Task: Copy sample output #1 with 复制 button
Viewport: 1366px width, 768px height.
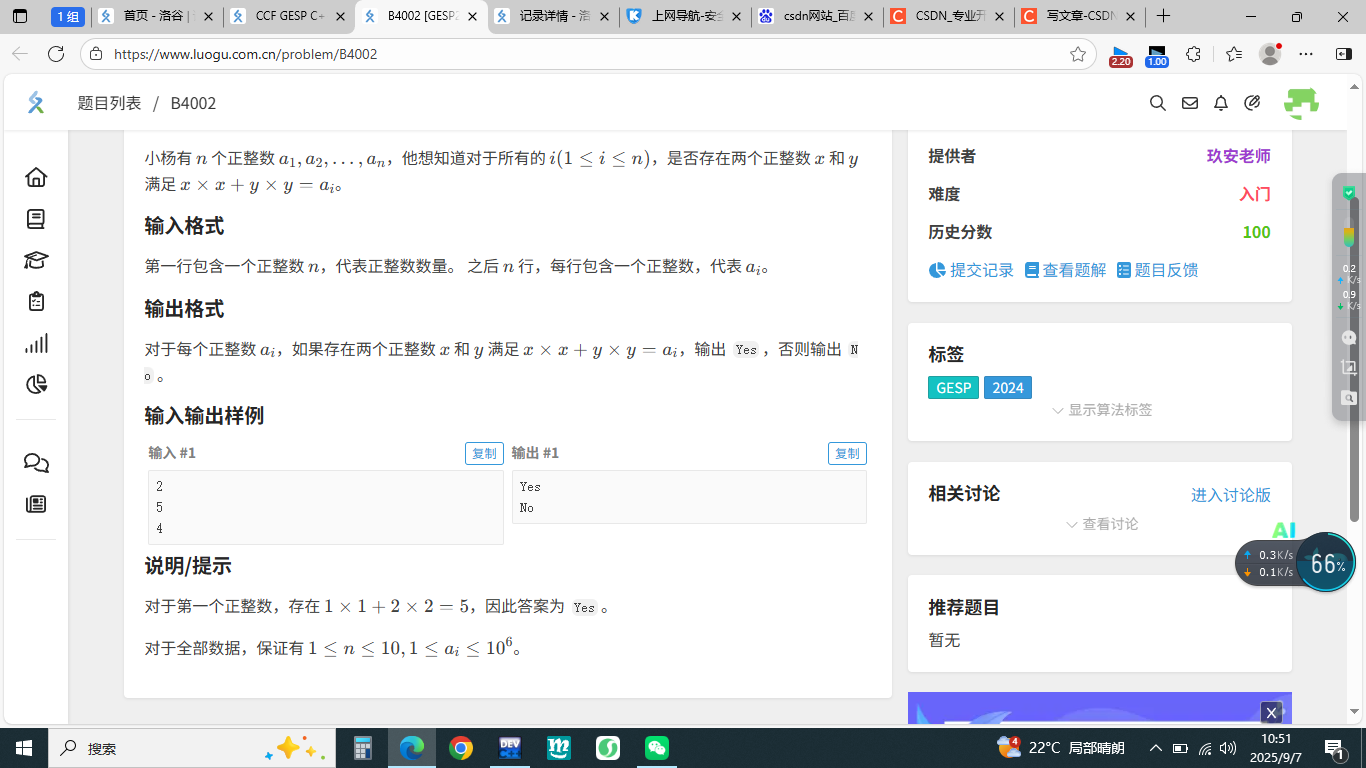Action: 847,453
